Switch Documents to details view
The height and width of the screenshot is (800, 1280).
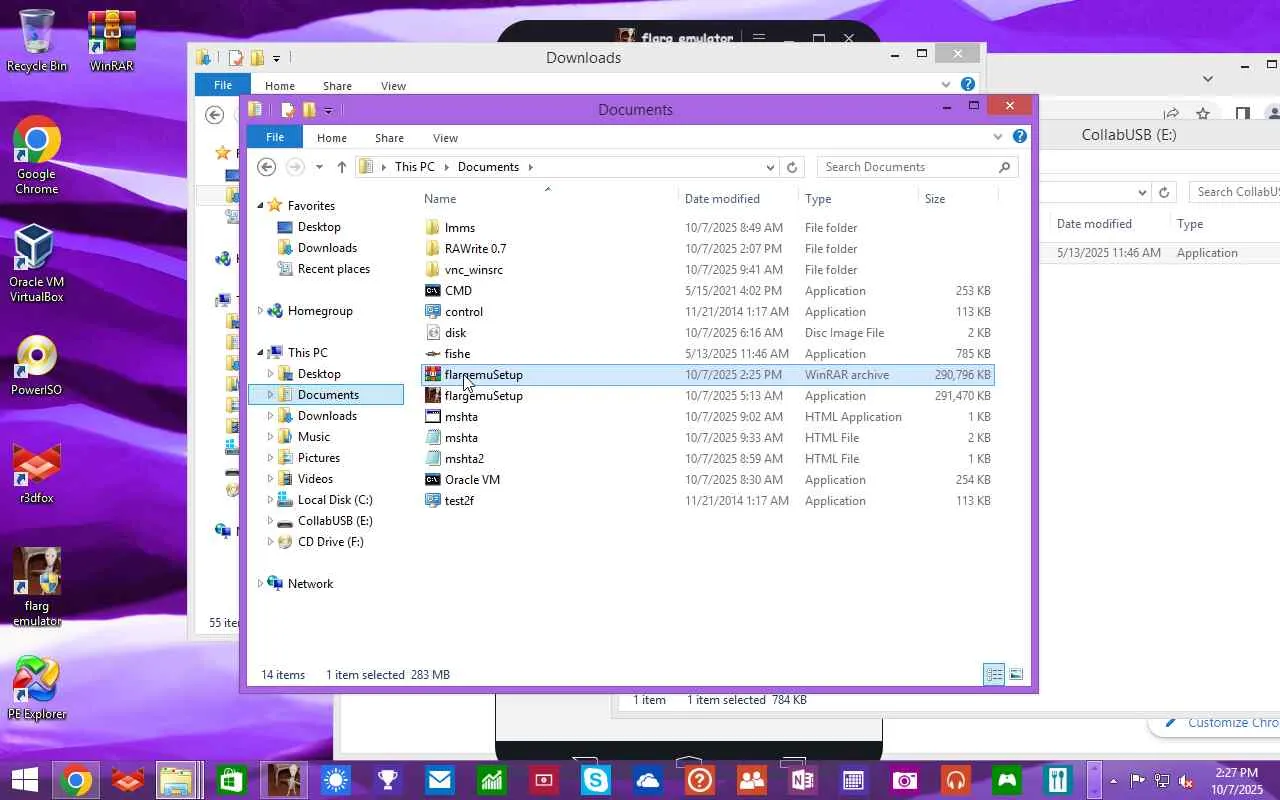pyautogui.click(x=994, y=675)
